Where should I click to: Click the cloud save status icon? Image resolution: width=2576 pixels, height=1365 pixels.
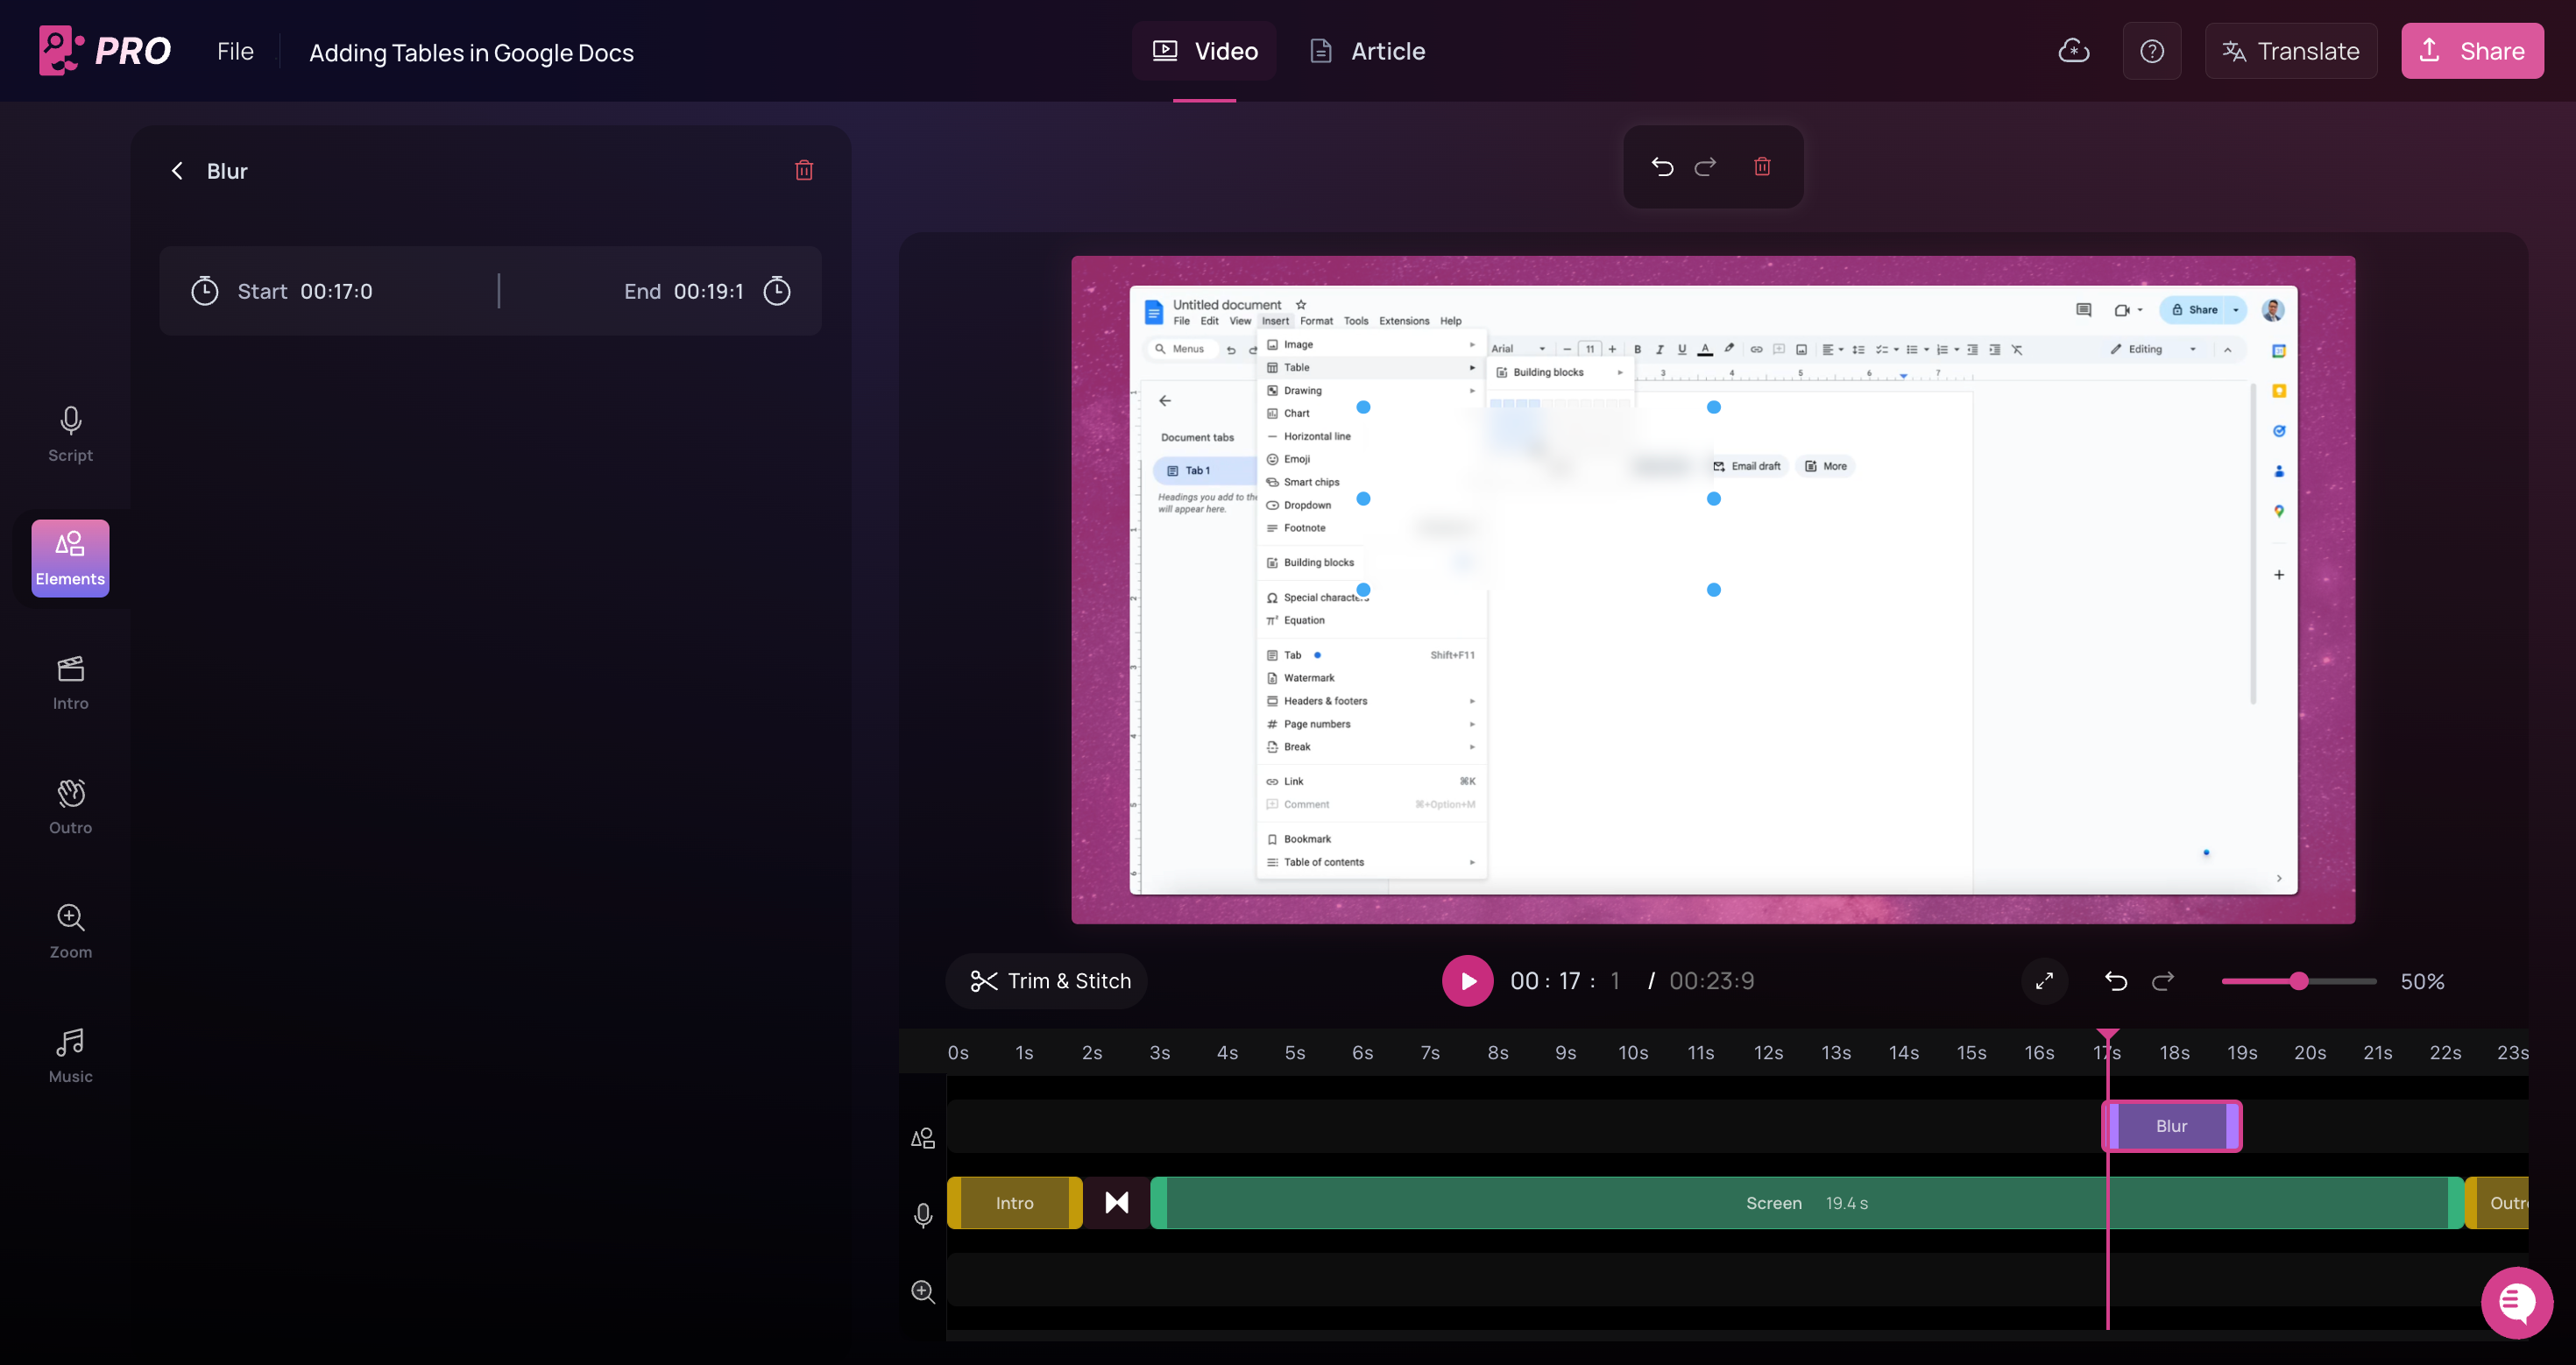(2073, 51)
